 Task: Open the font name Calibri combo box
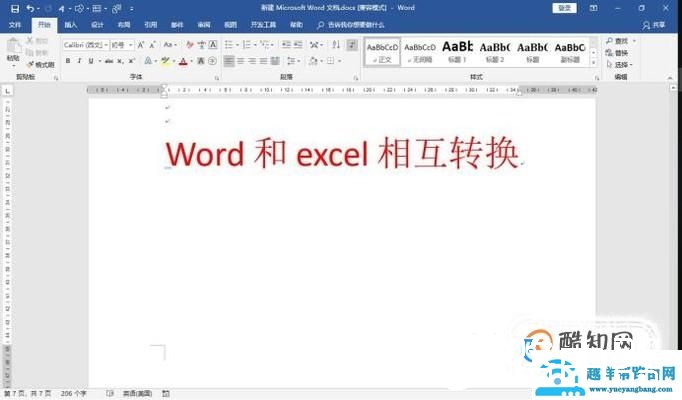(85, 45)
